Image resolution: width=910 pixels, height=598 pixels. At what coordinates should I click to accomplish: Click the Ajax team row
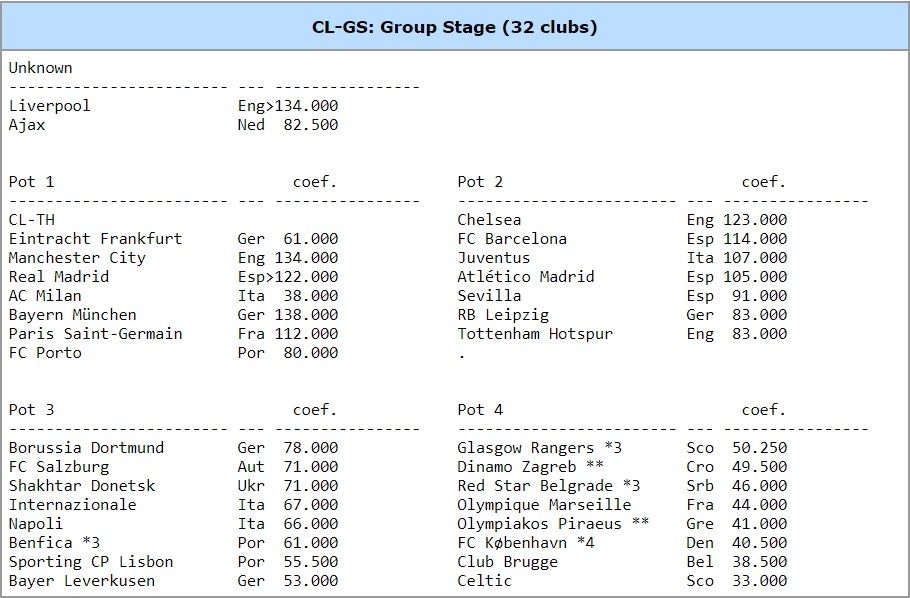point(173,125)
